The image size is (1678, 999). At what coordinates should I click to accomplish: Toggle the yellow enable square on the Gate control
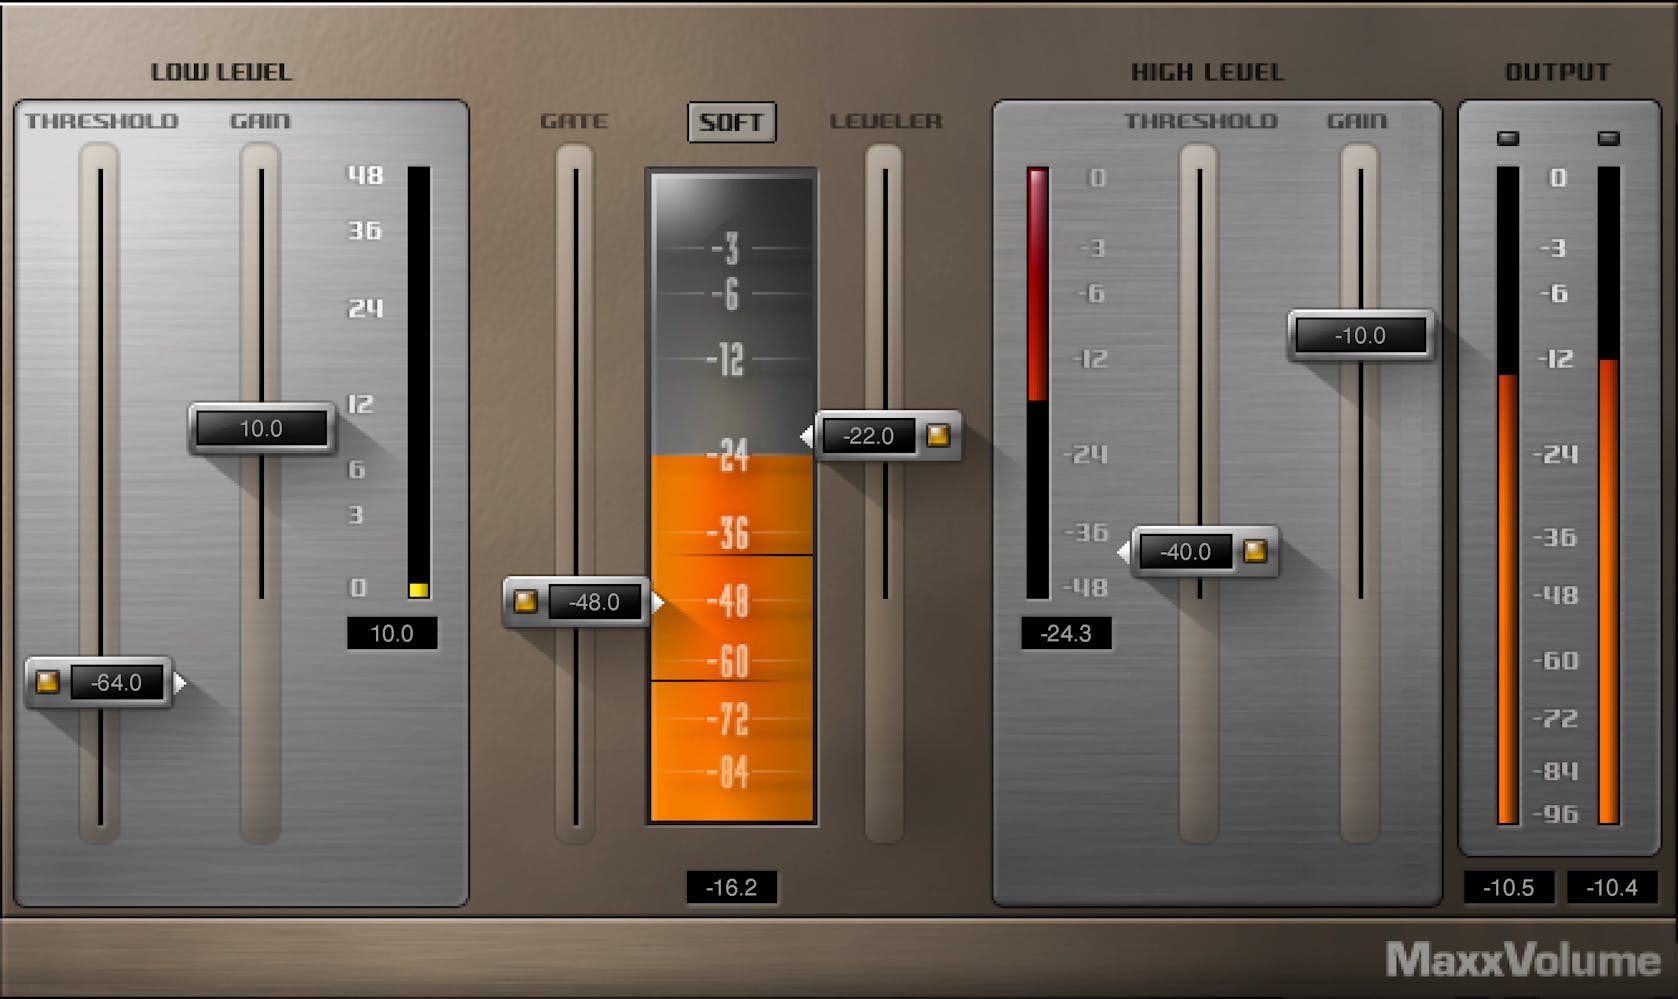[527, 602]
